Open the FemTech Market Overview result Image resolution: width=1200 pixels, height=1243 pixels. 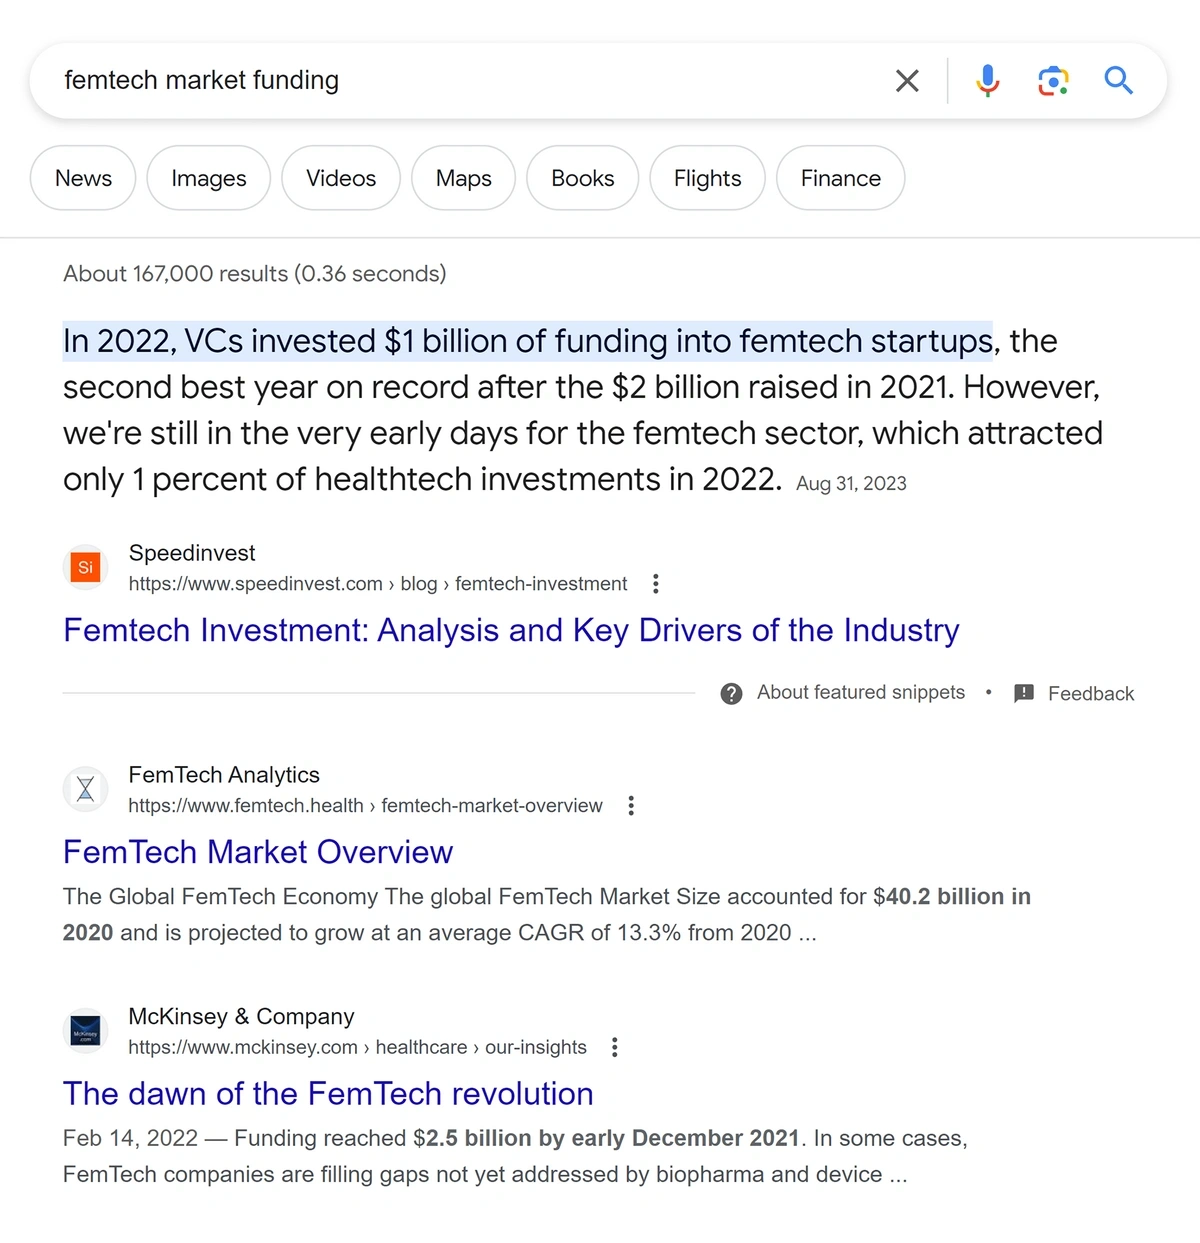pos(258,853)
